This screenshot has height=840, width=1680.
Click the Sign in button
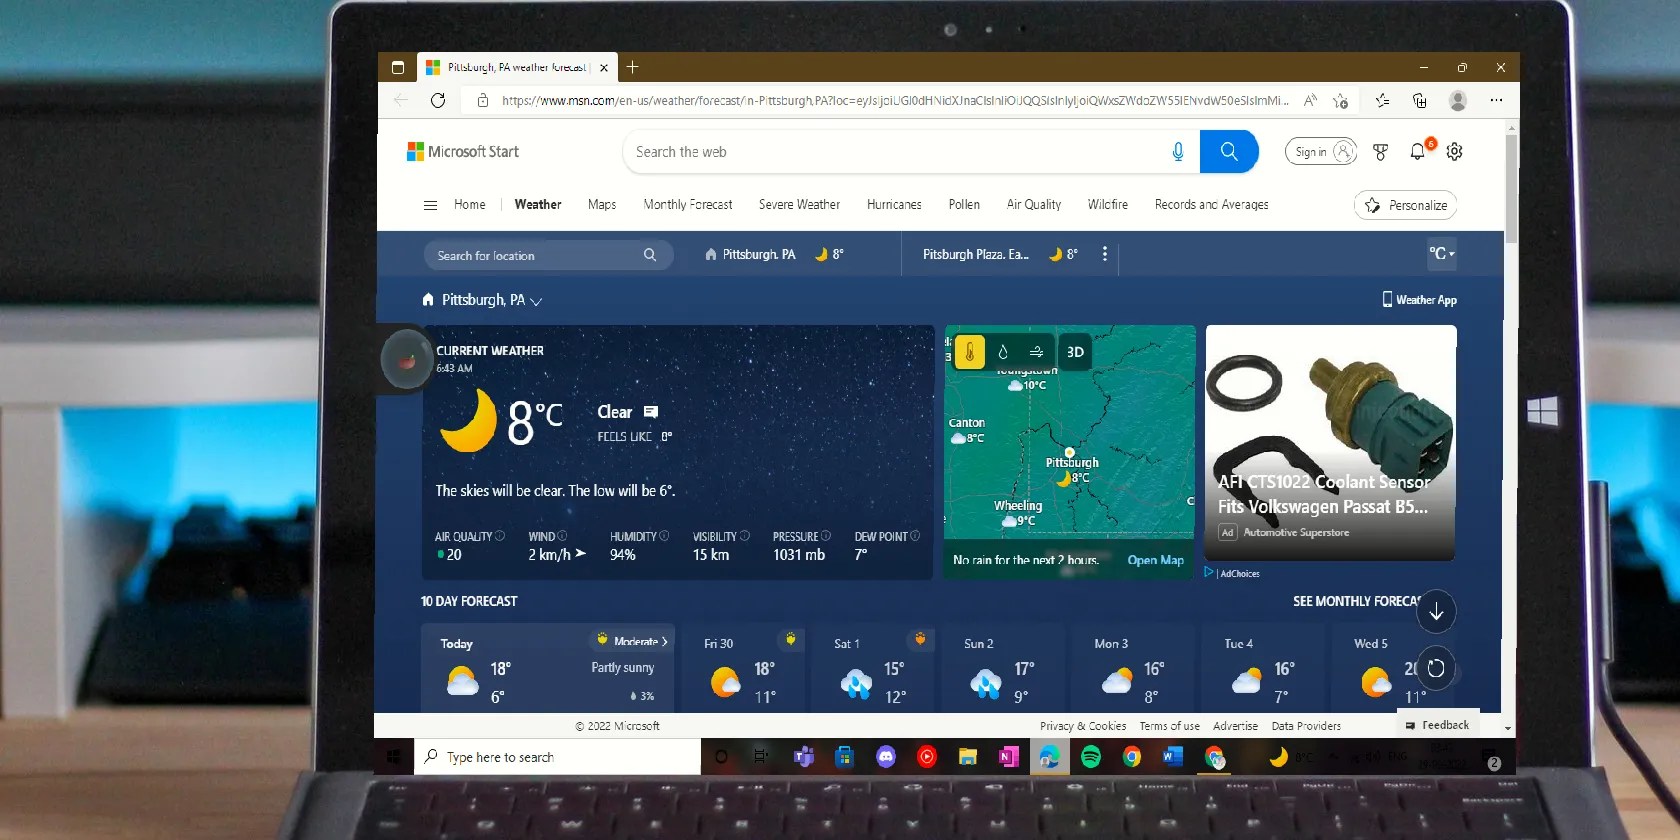pos(1321,152)
